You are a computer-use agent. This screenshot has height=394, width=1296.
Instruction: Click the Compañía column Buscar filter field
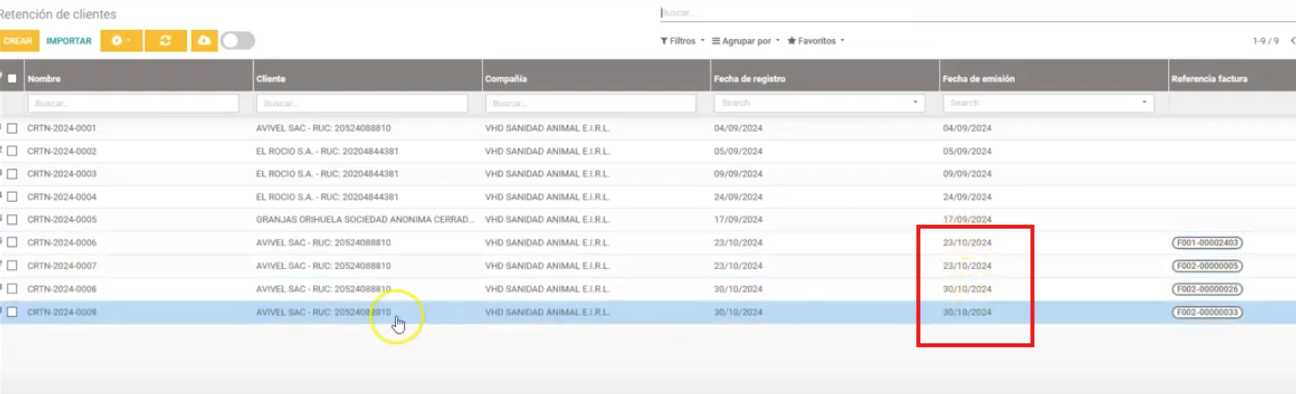pos(591,103)
